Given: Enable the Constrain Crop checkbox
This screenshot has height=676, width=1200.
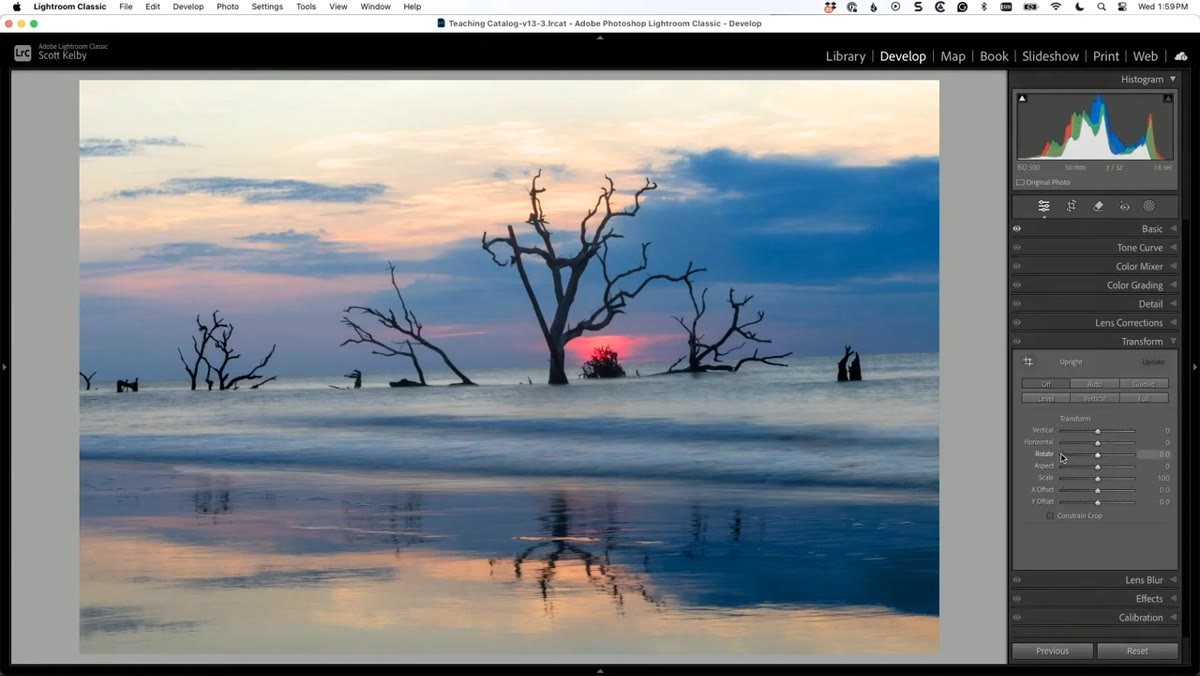Looking at the screenshot, I should 1050,516.
